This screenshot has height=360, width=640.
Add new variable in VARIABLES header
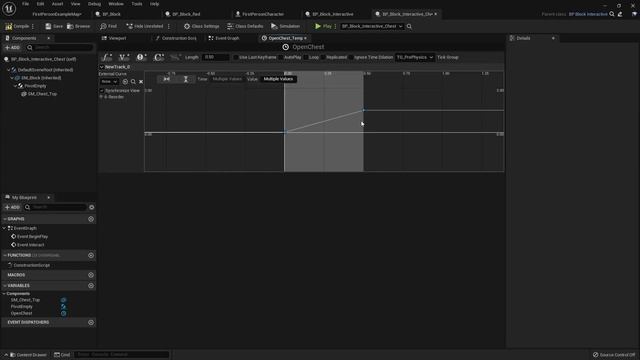click(x=91, y=286)
